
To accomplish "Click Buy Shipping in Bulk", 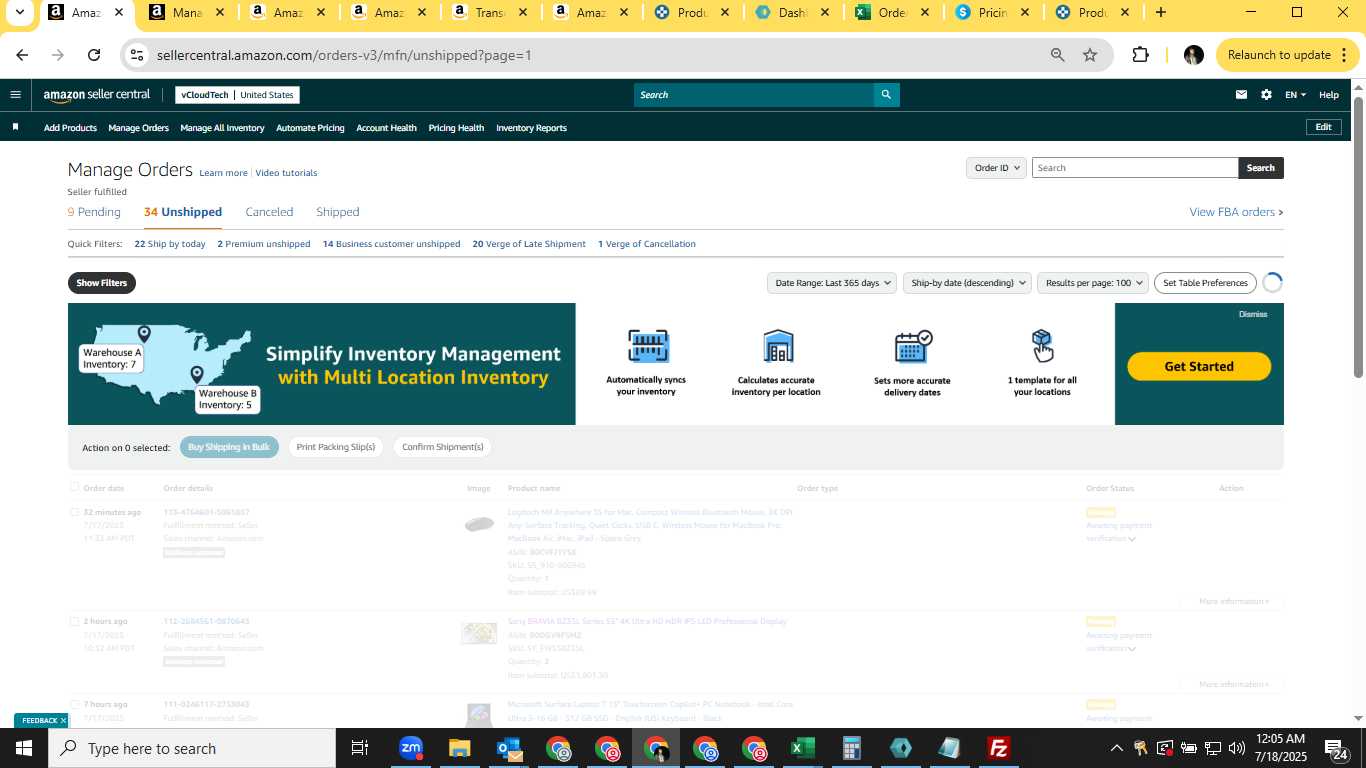I will [x=229, y=447].
